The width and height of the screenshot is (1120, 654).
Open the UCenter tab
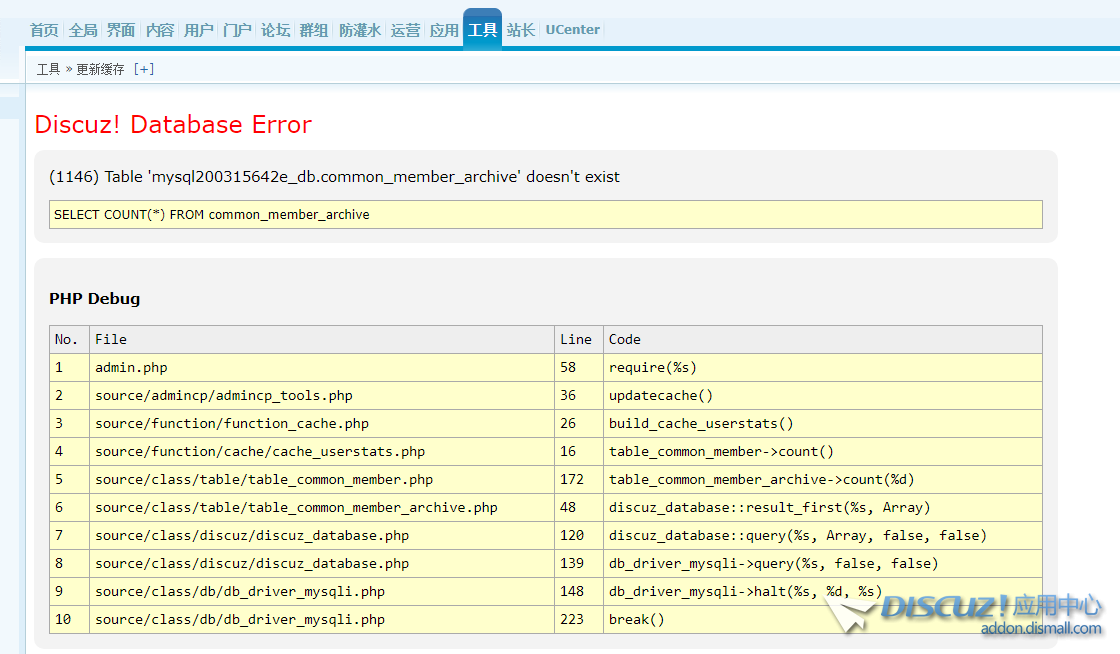(573, 30)
